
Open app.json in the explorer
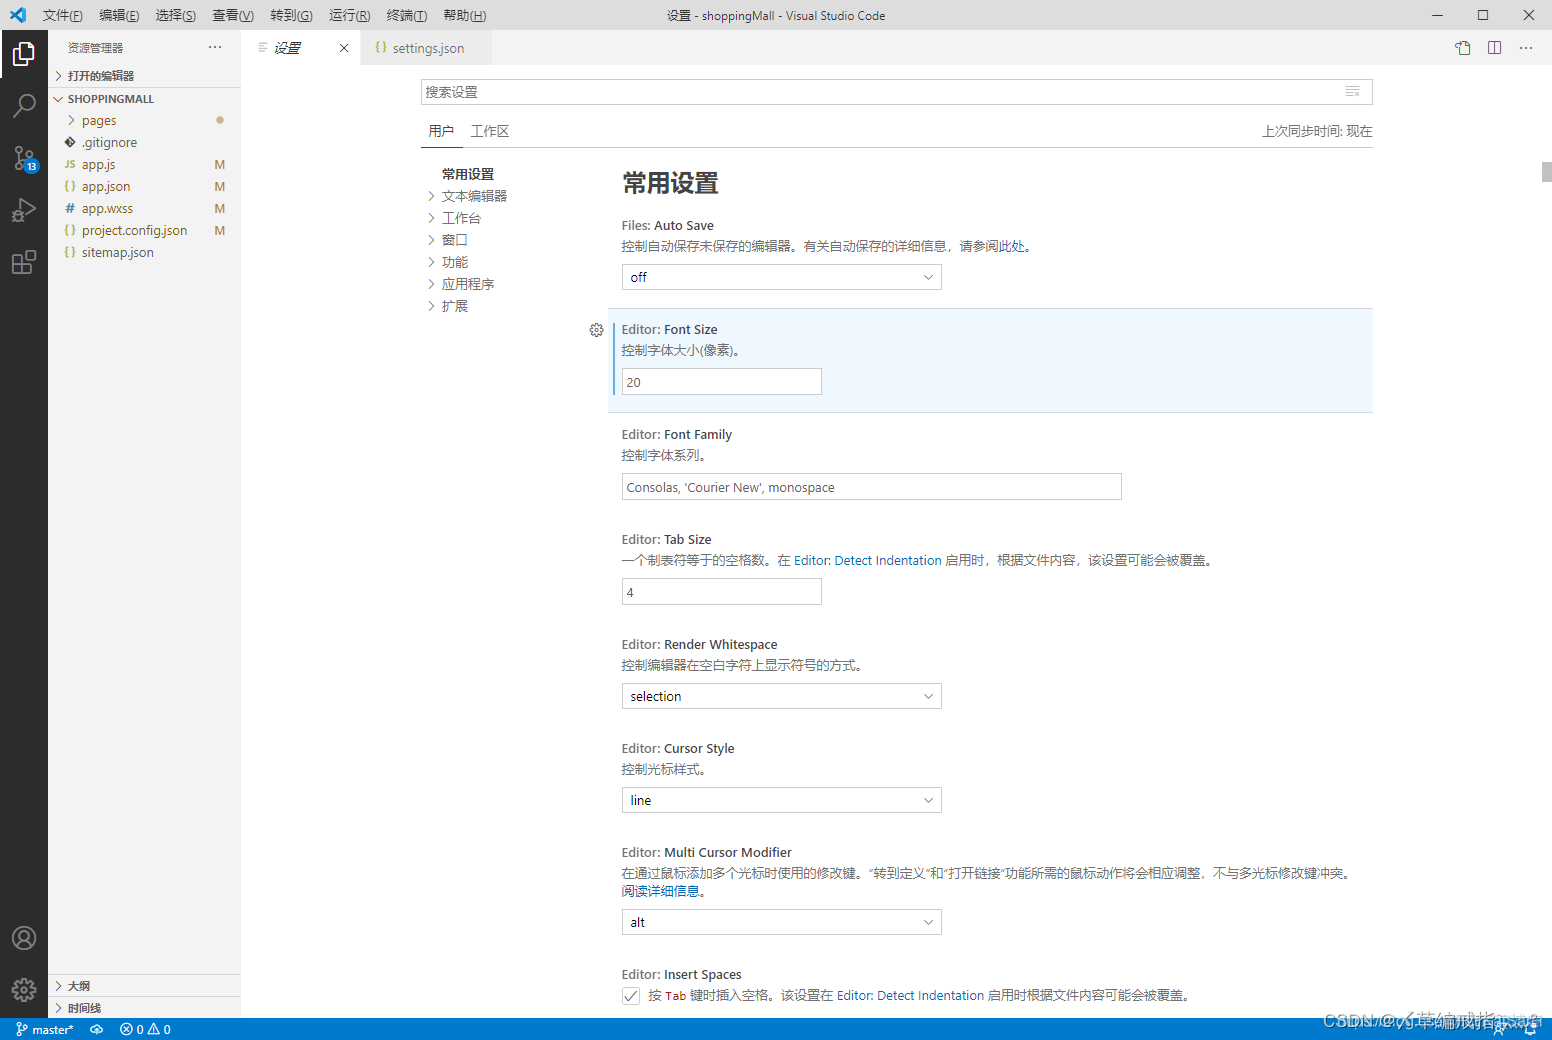coord(144,186)
